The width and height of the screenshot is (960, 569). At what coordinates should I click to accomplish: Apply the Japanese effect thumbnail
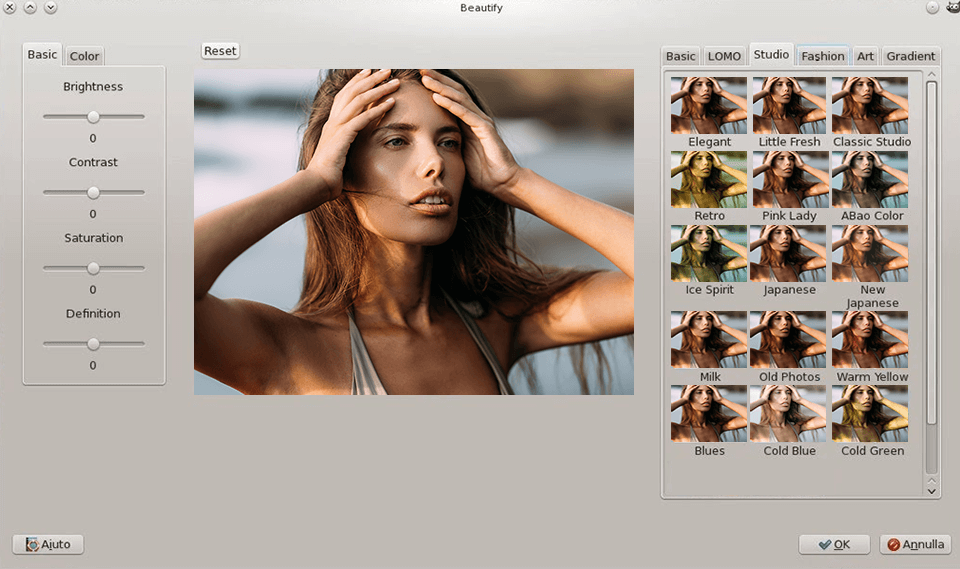click(x=788, y=254)
